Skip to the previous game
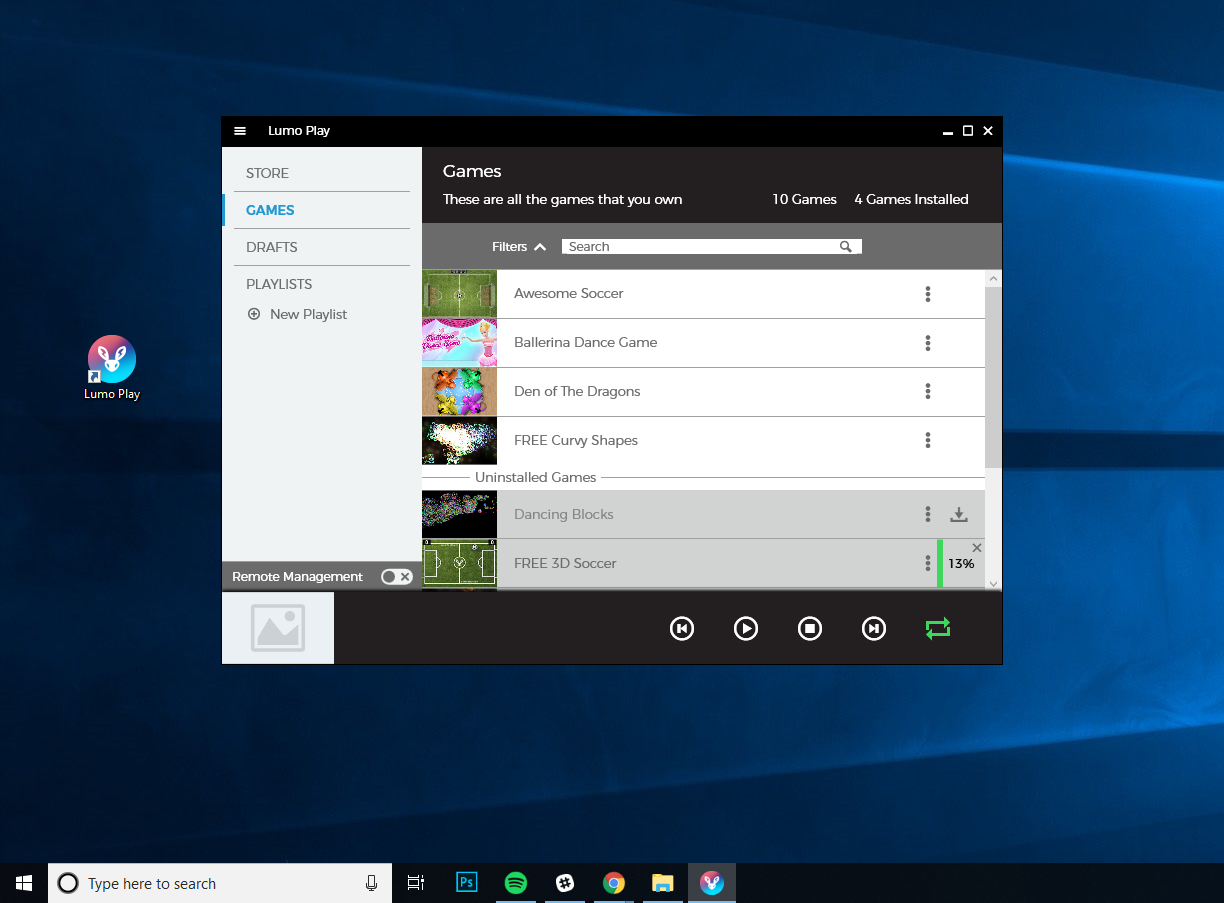The height and width of the screenshot is (903, 1224). point(682,628)
